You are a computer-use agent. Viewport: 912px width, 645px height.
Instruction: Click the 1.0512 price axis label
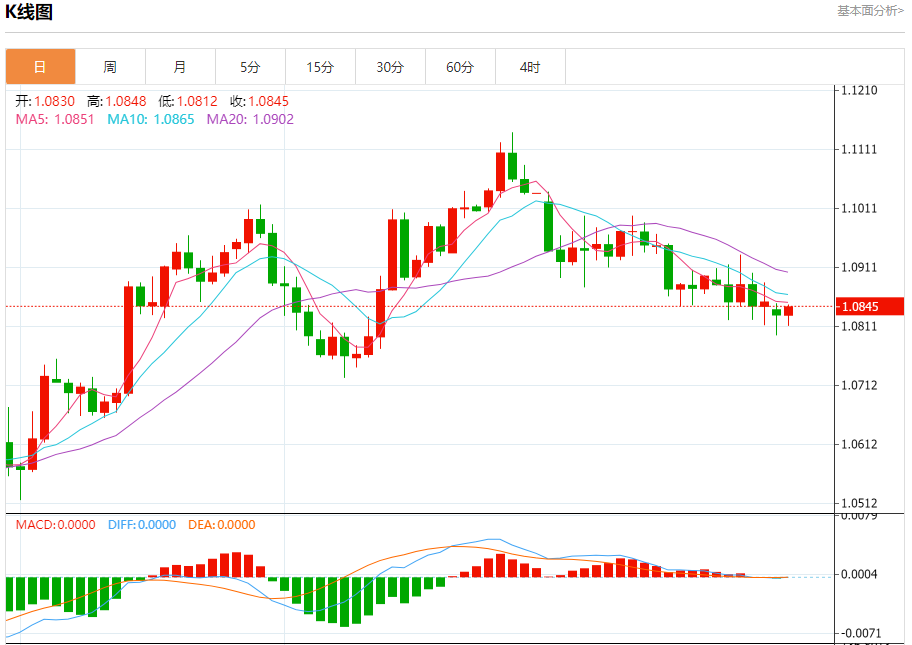click(x=859, y=503)
